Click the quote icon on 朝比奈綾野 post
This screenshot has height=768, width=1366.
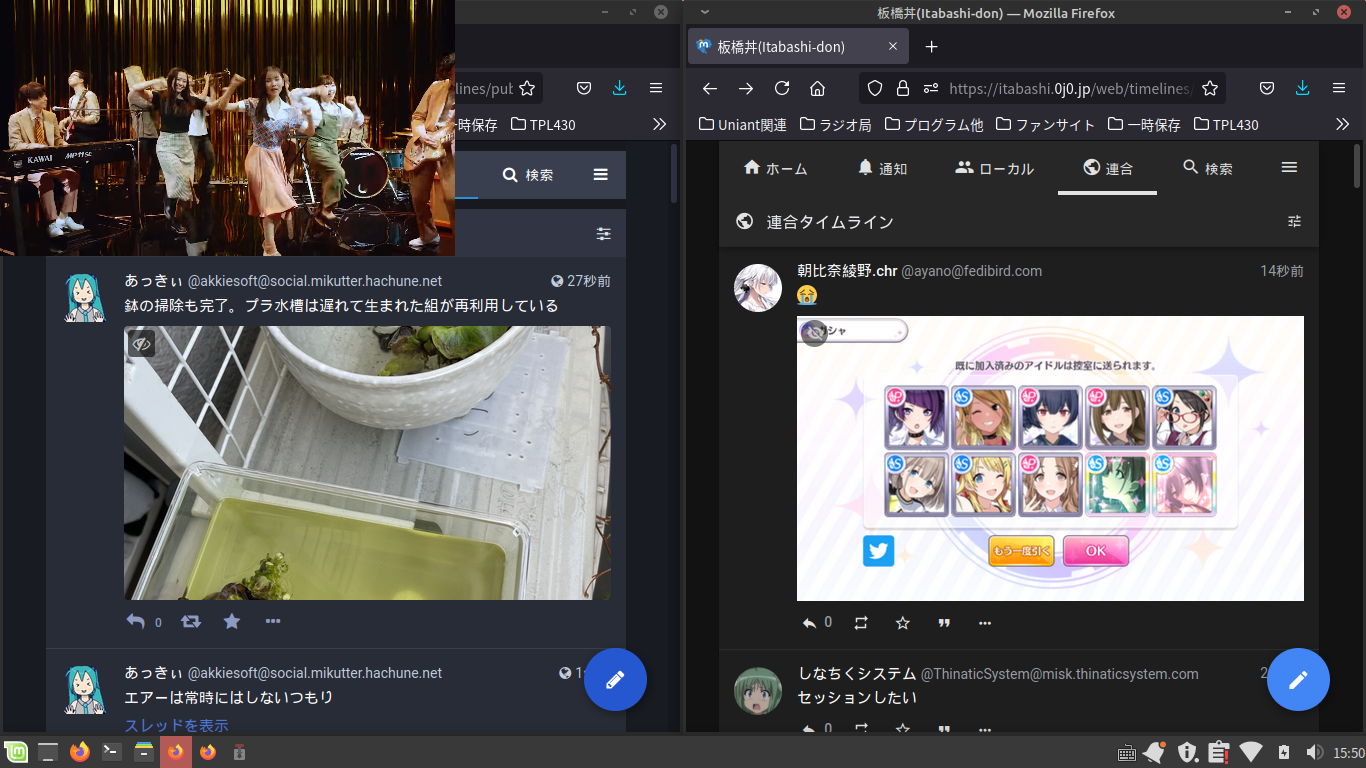pos(944,623)
